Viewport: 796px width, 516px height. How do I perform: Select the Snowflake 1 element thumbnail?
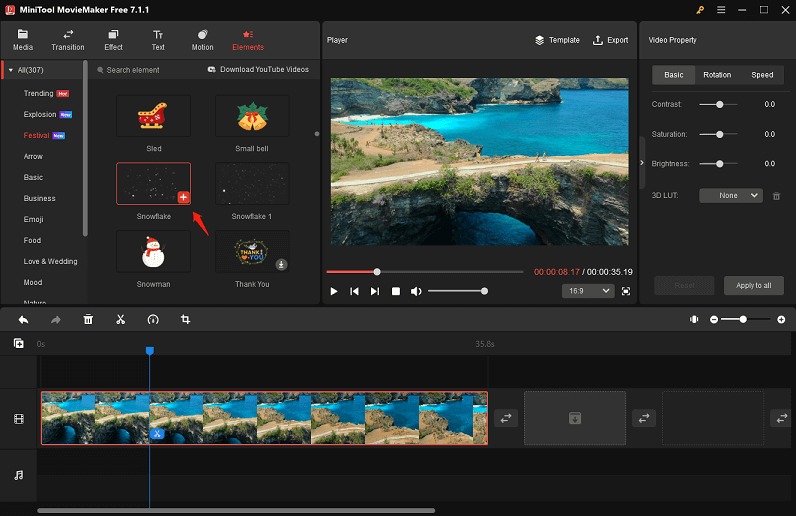pos(252,183)
